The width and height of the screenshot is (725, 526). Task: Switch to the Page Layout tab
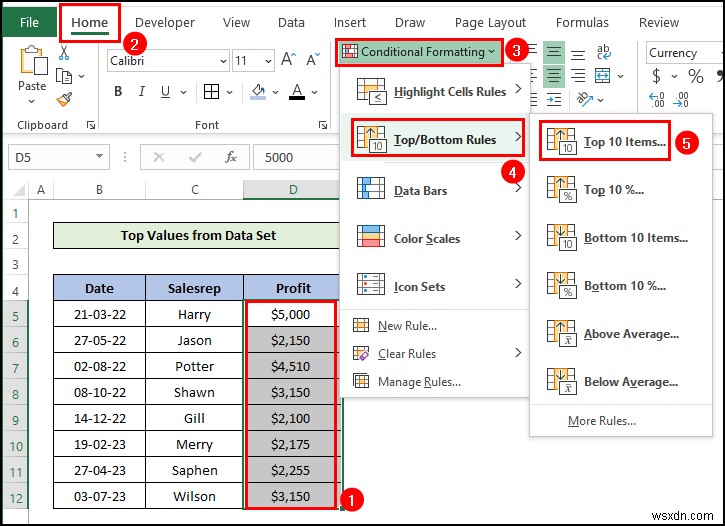pos(490,22)
